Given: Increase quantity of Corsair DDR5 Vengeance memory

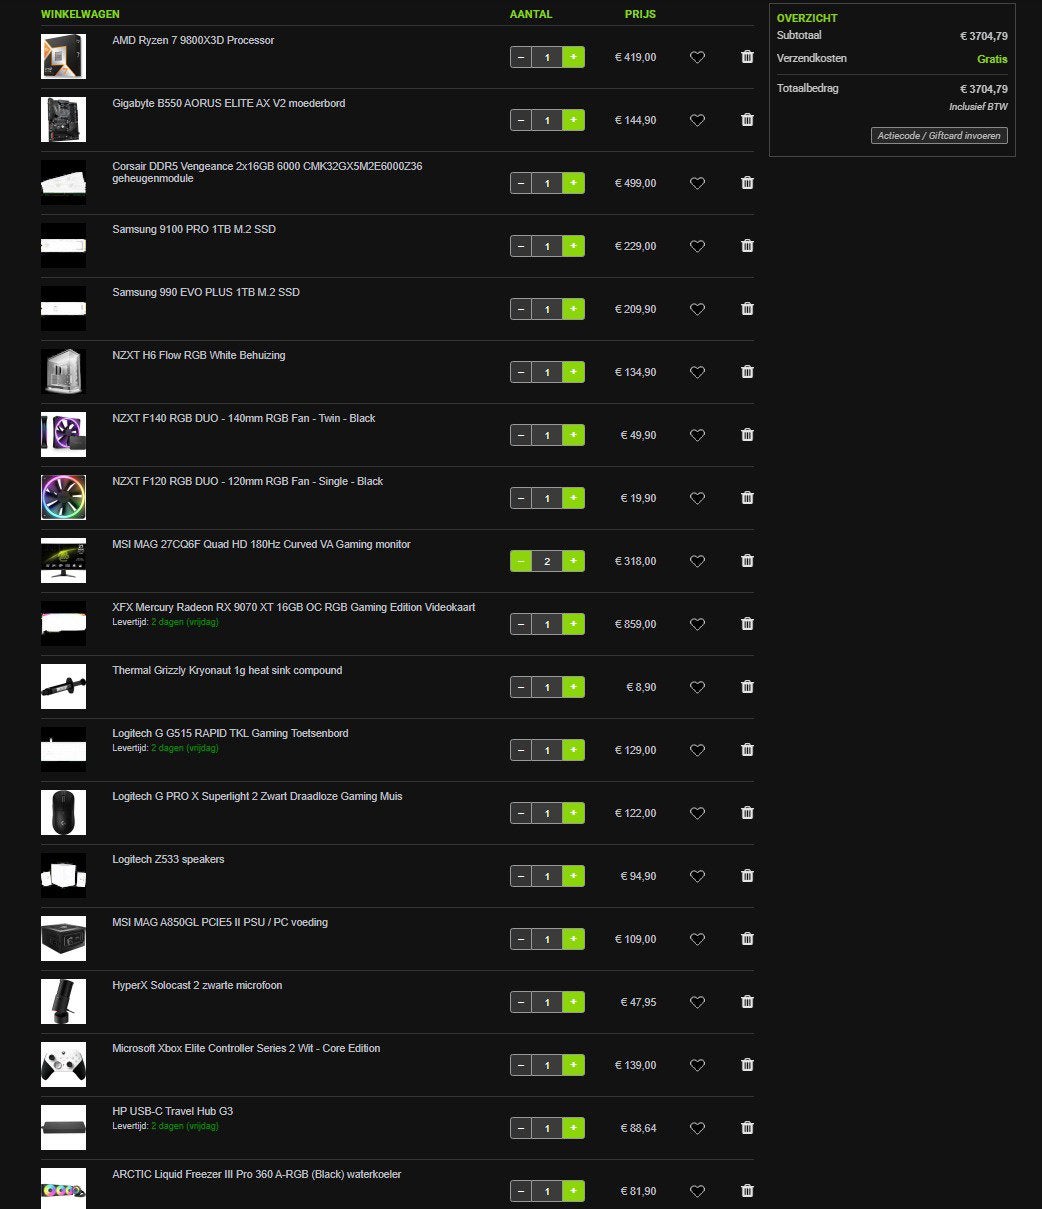Looking at the screenshot, I should click(x=573, y=183).
